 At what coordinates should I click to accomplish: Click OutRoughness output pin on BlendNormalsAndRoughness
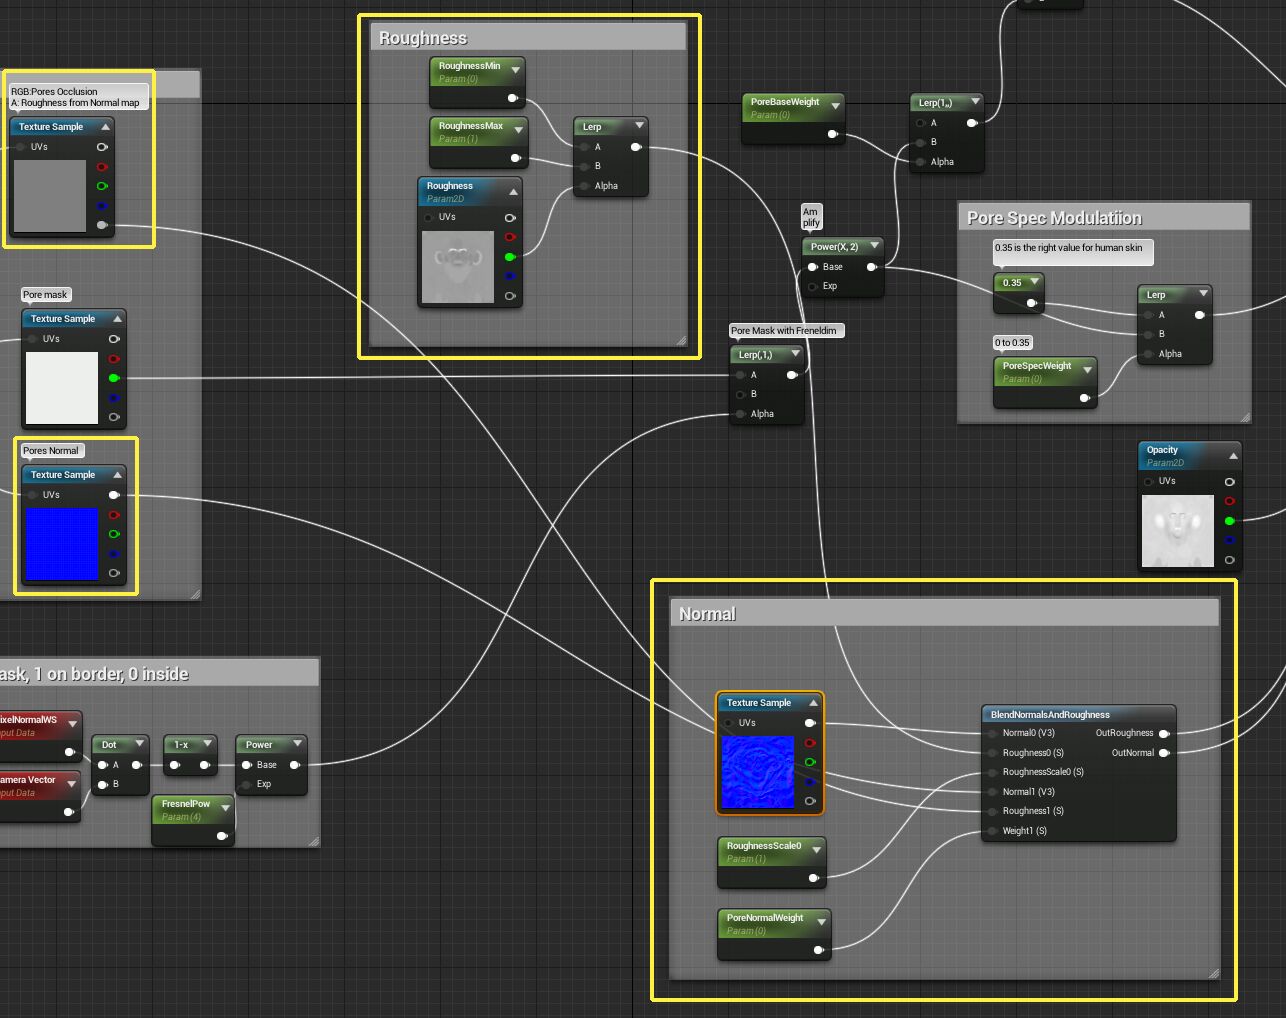[1164, 733]
